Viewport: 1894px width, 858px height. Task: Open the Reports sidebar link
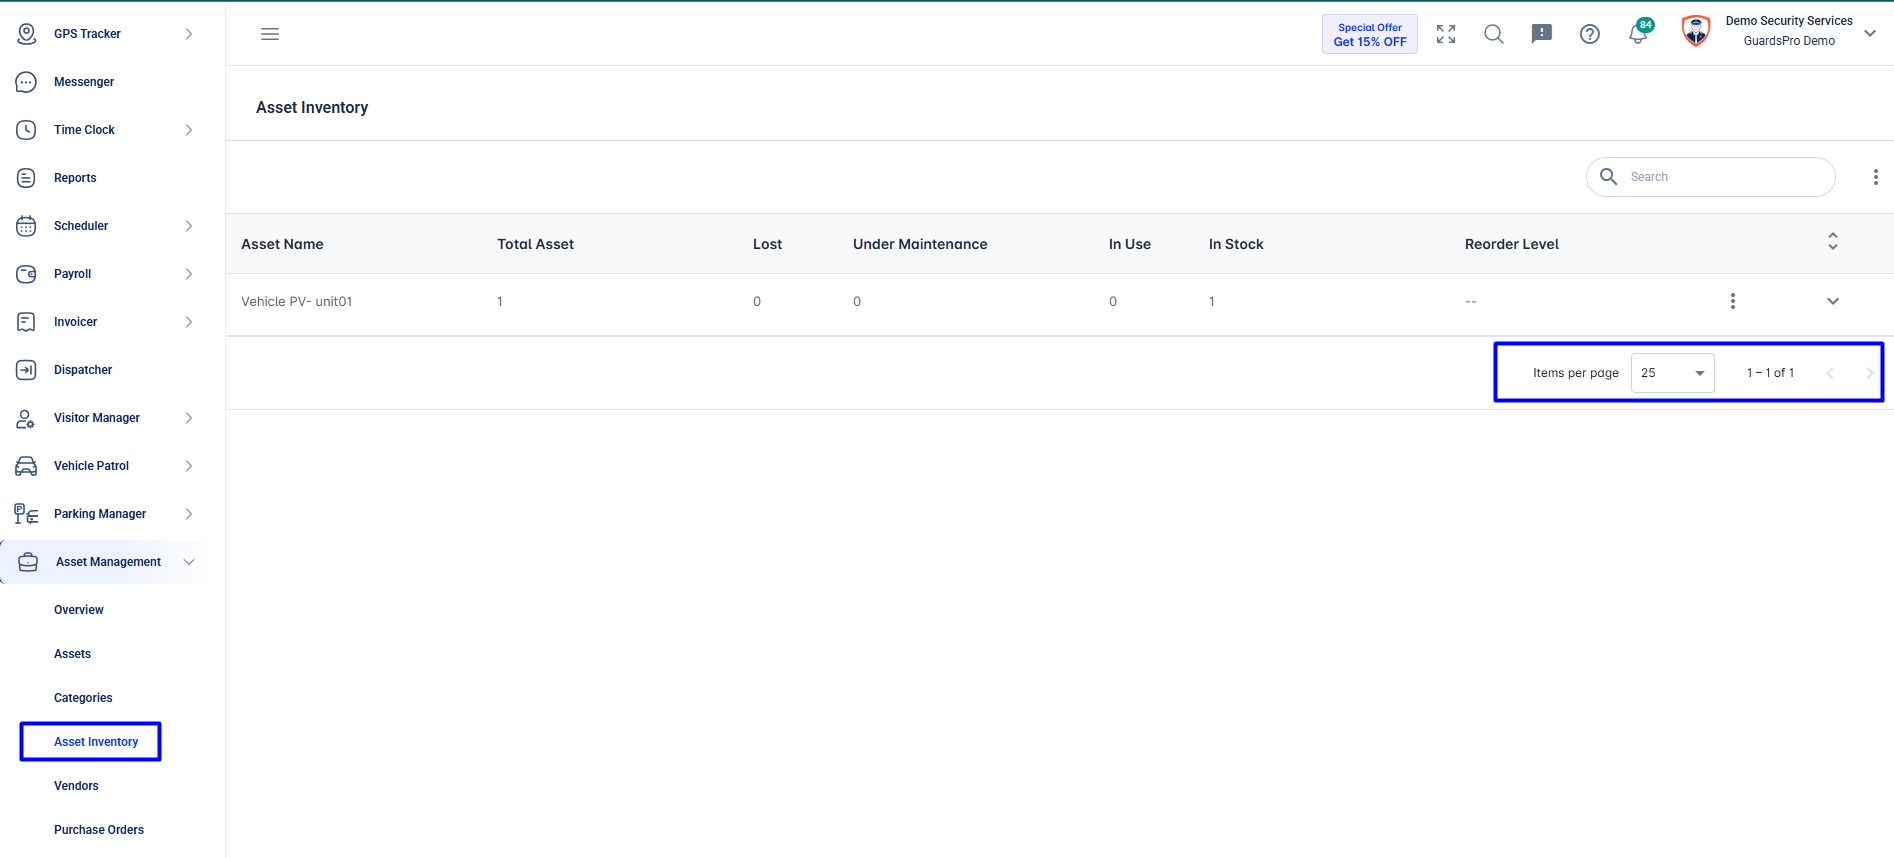click(75, 178)
